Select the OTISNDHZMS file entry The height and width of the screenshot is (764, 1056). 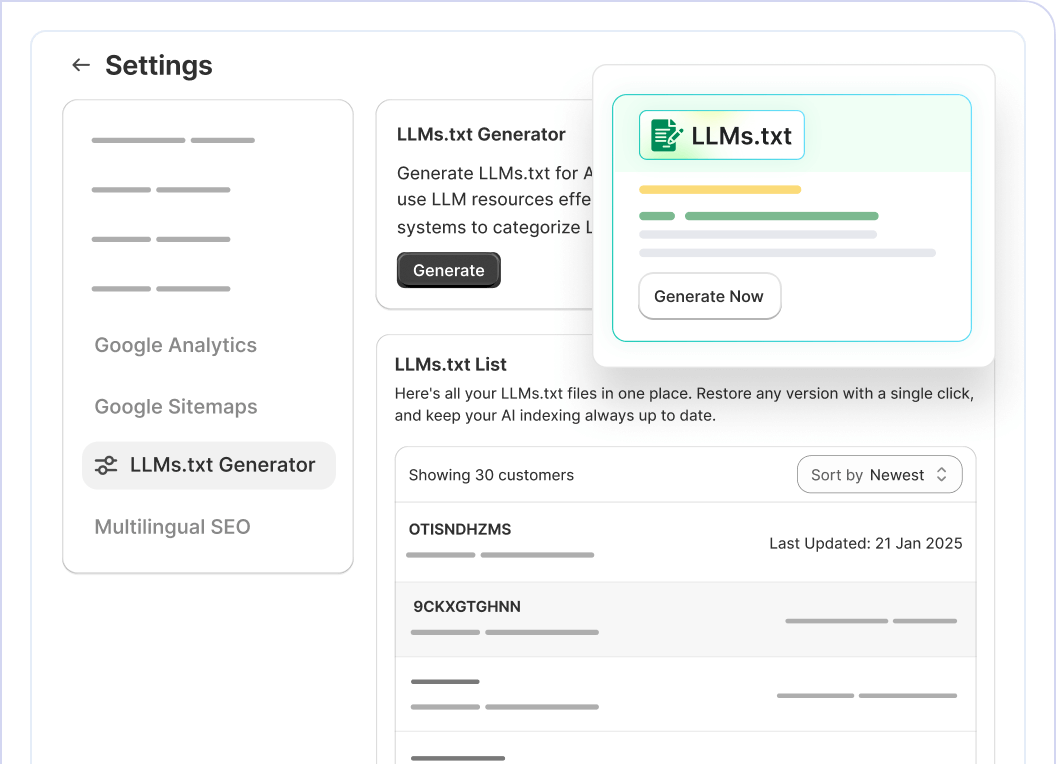460,529
